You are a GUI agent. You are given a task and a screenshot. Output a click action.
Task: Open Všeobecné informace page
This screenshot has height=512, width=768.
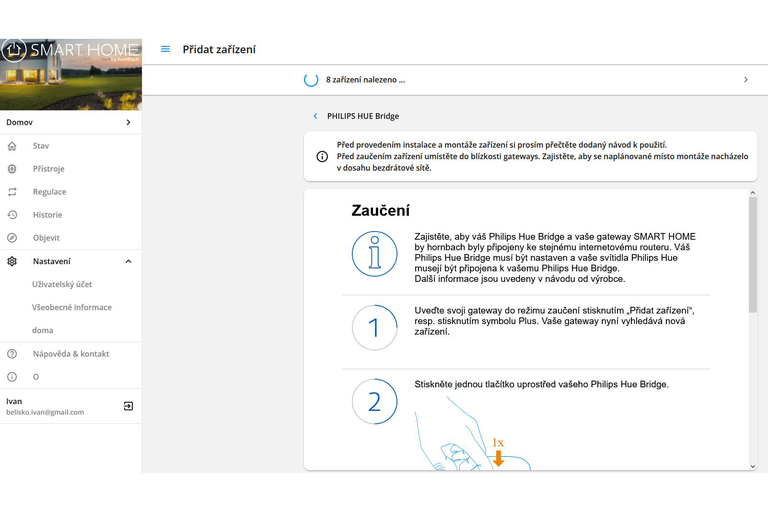tap(72, 308)
